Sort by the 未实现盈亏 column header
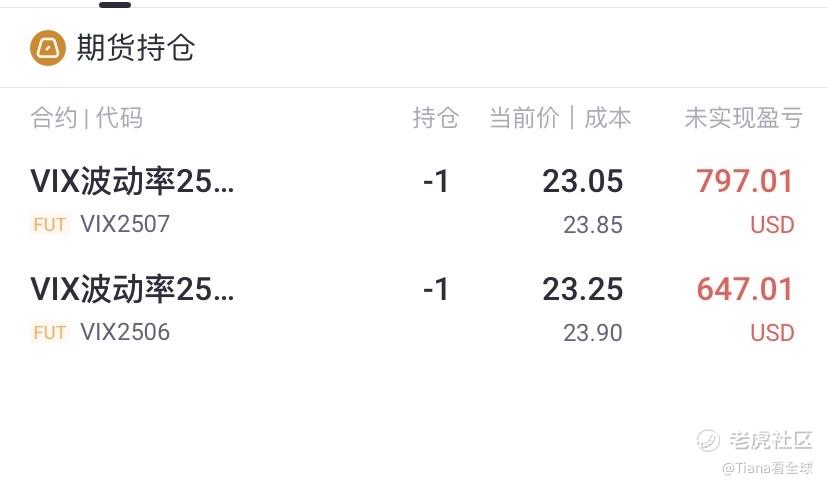 [x=744, y=117]
